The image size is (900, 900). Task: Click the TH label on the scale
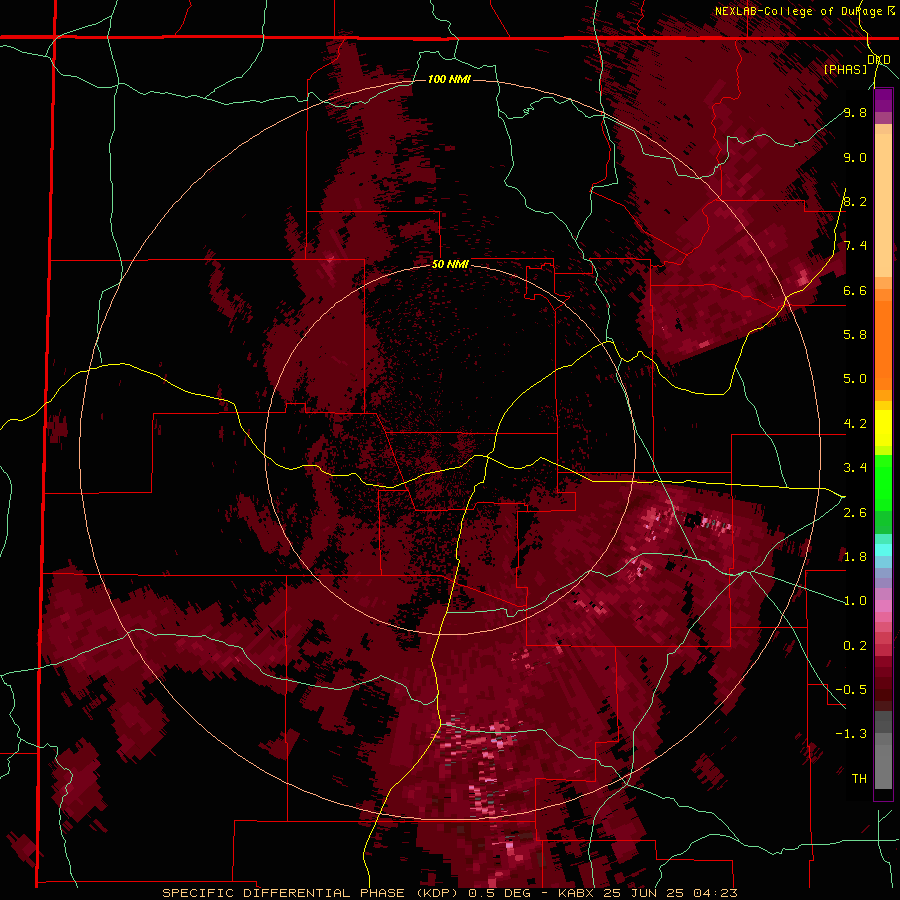(859, 779)
